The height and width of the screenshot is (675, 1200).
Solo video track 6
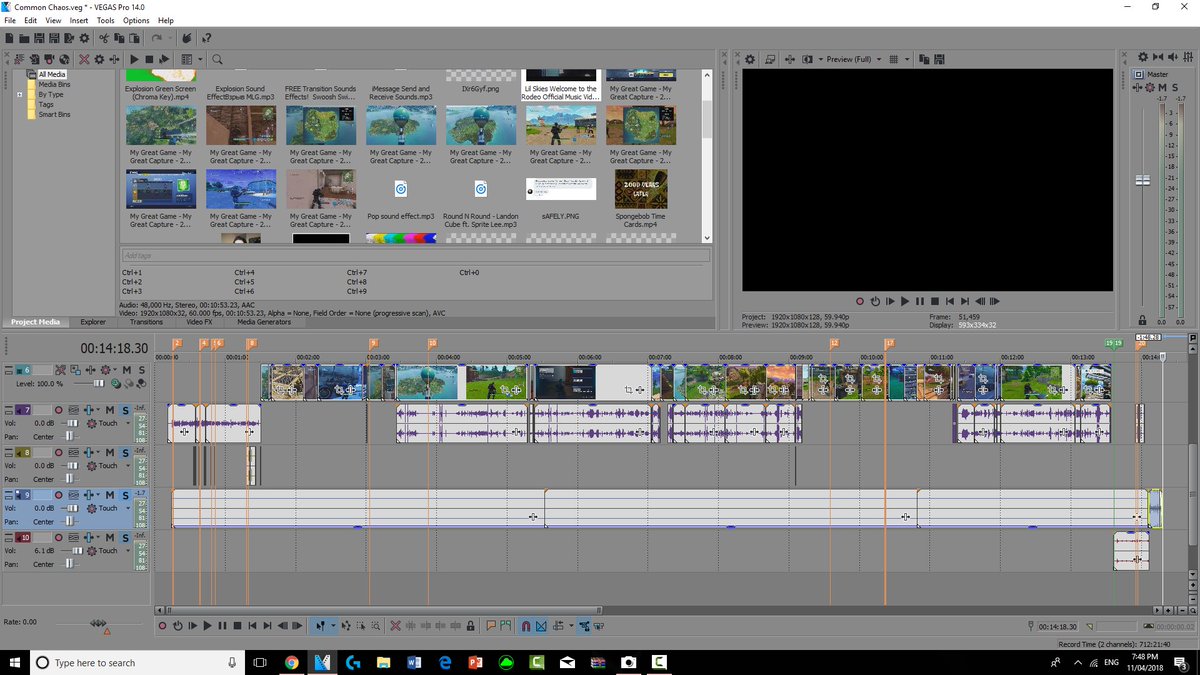tap(140, 370)
